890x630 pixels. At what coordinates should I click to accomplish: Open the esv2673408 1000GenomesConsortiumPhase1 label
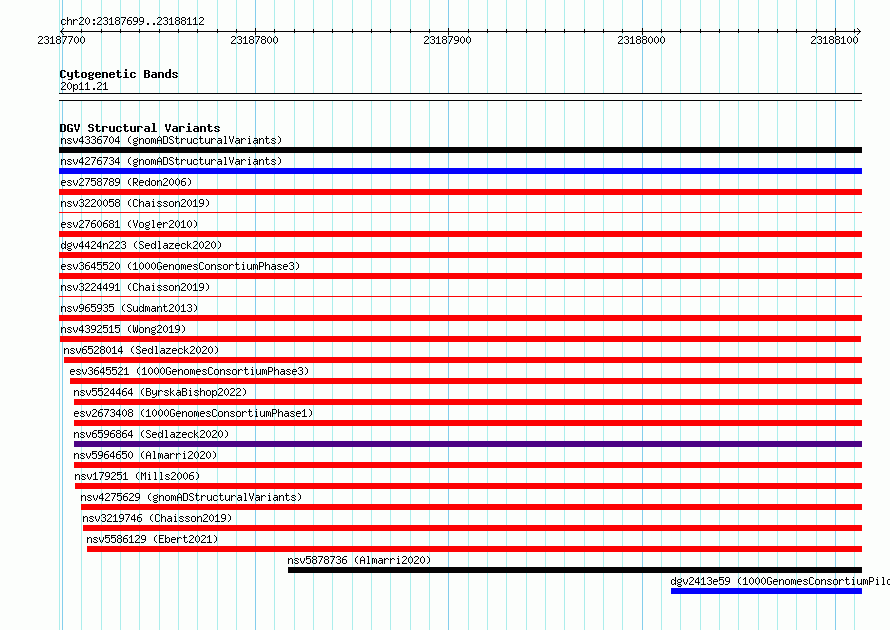[x=193, y=413]
